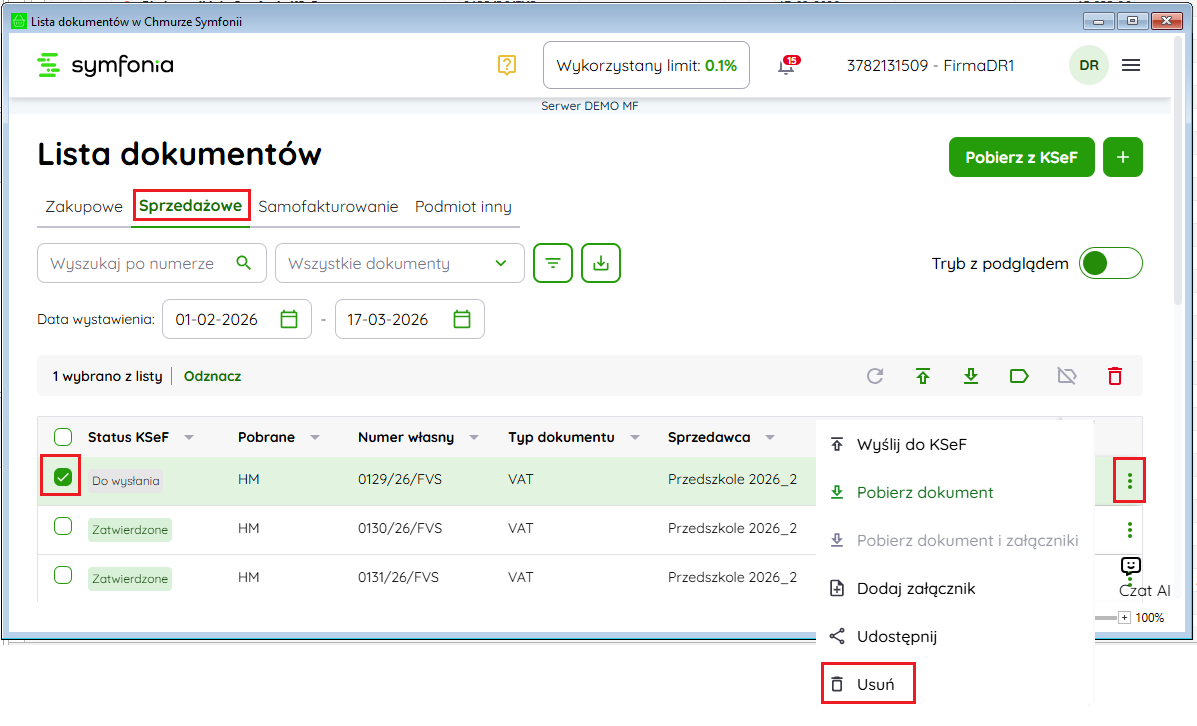Click the filter icon button
This screenshot has width=1197, height=726.
[553, 263]
